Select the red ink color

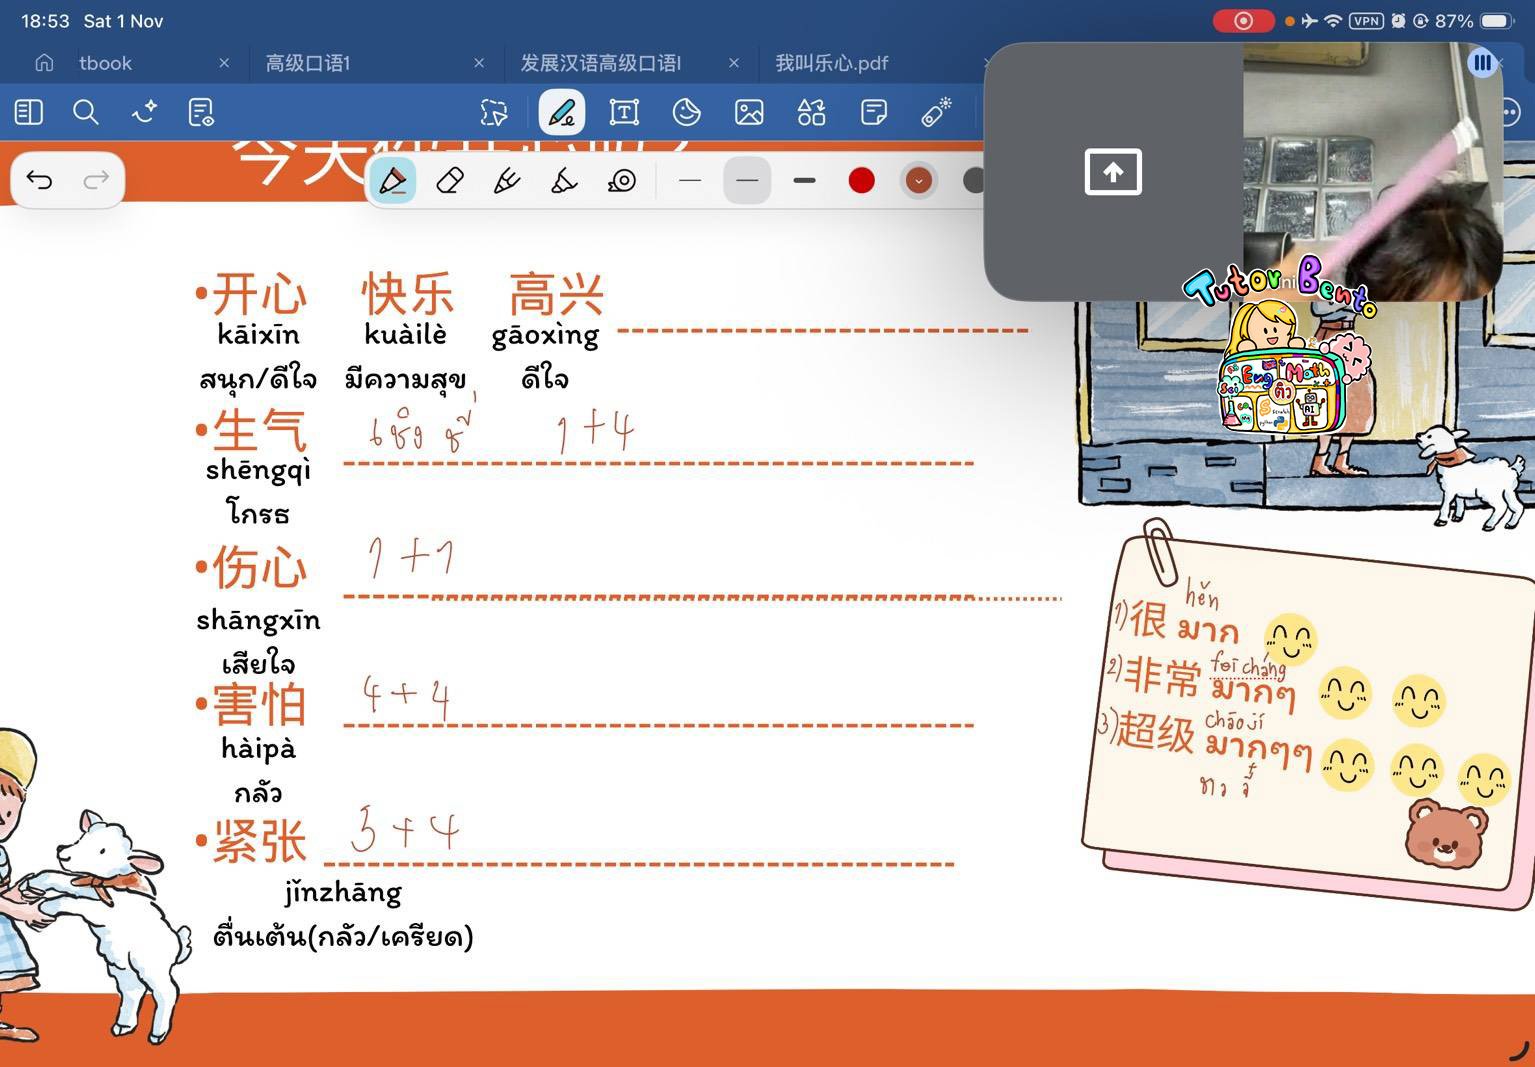point(860,180)
